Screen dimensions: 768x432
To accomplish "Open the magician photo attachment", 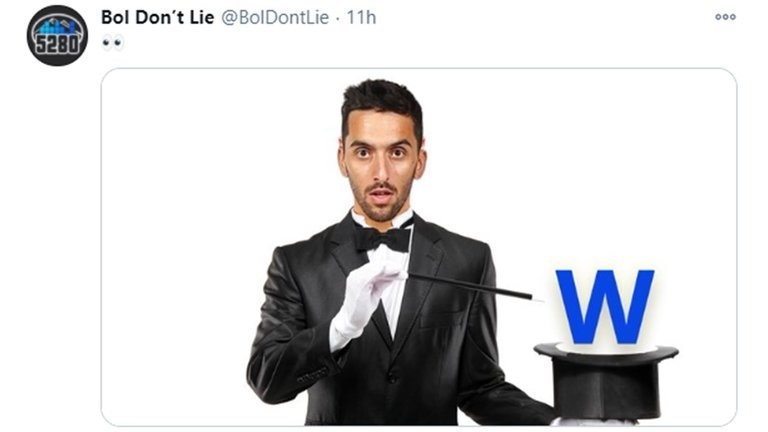I will pos(419,247).
